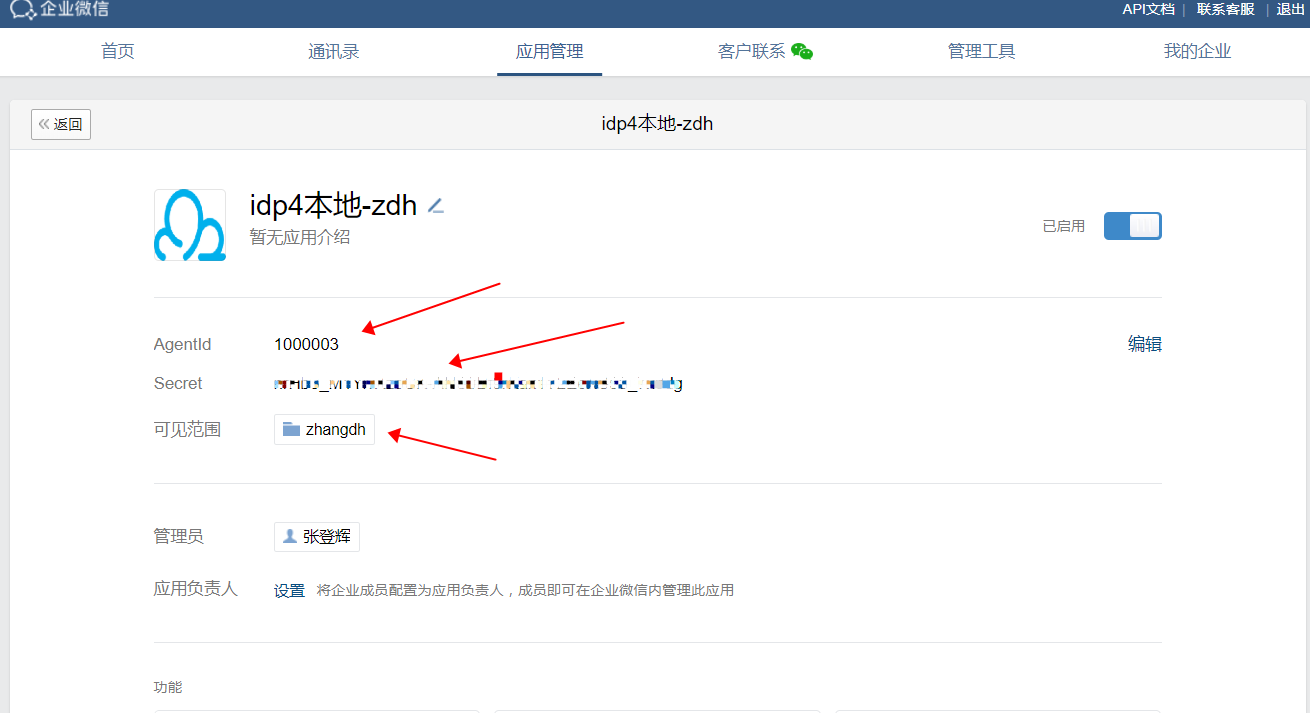Open the 我的企业 tab
The image size is (1310, 713).
pyautogui.click(x=1197, y=52)
